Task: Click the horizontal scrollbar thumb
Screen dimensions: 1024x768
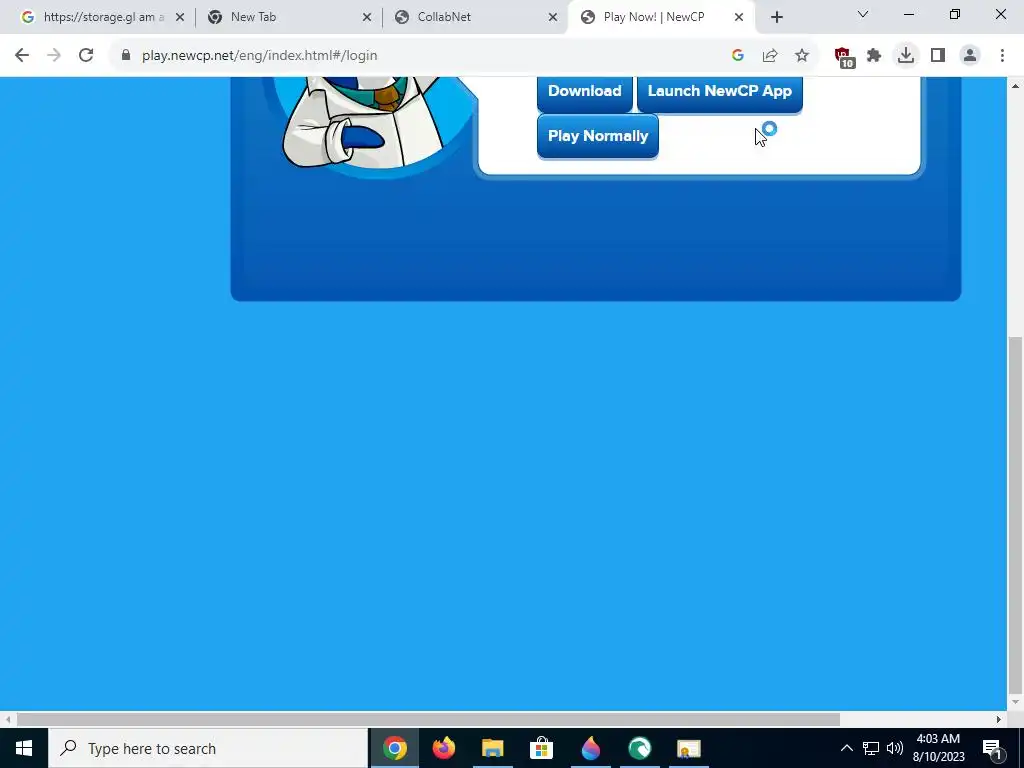Action: [x=428, y=719]
